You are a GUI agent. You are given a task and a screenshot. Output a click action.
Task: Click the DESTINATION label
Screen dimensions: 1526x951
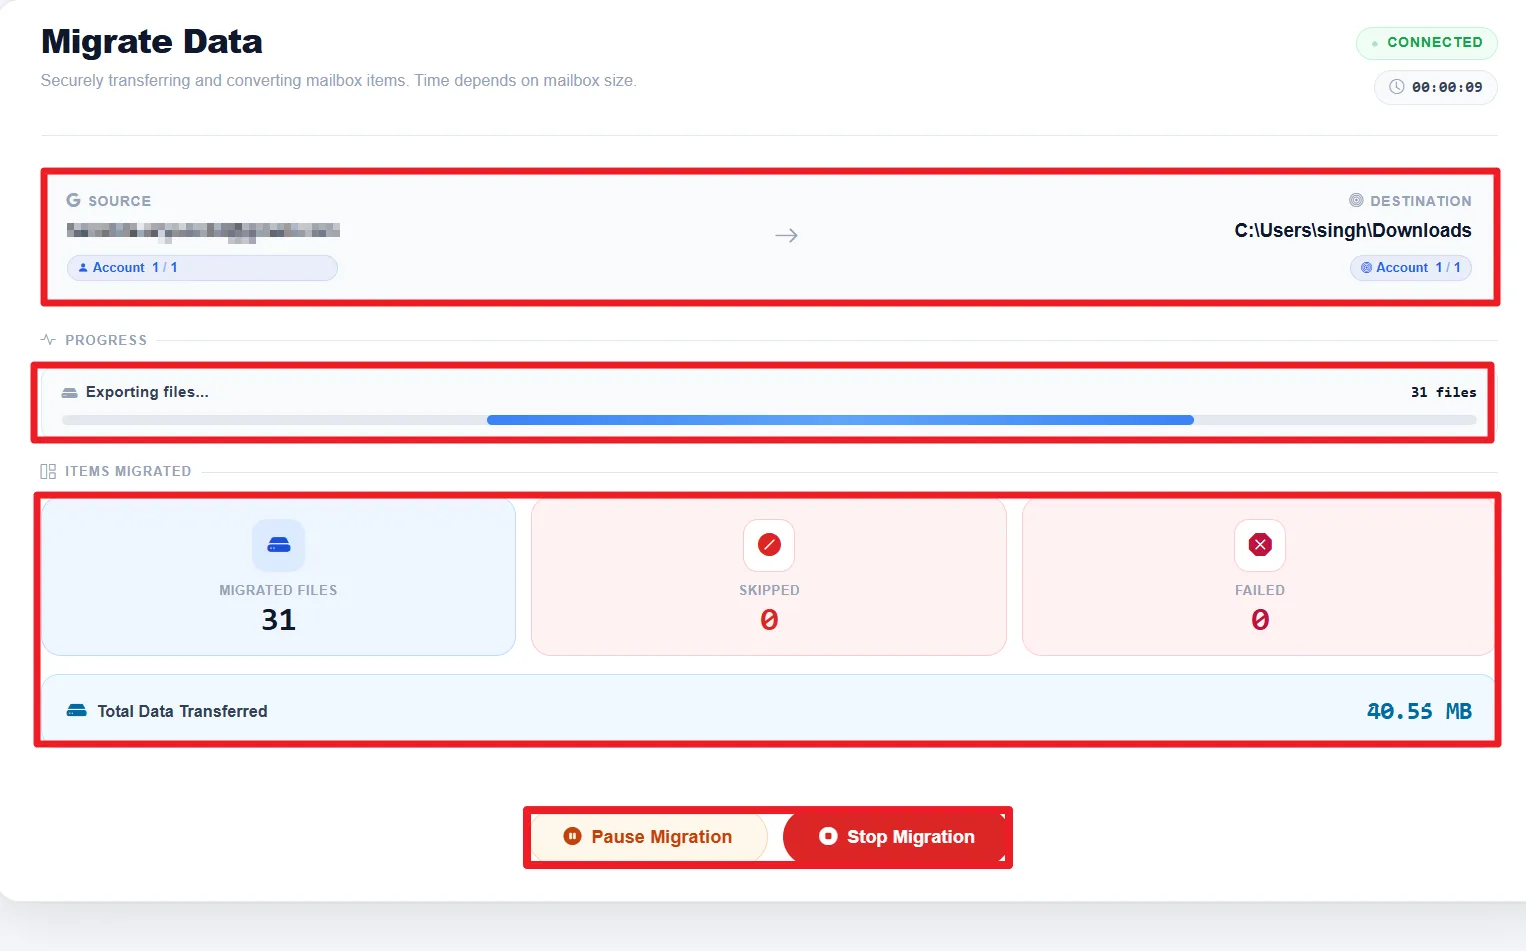pos(1421,201)
